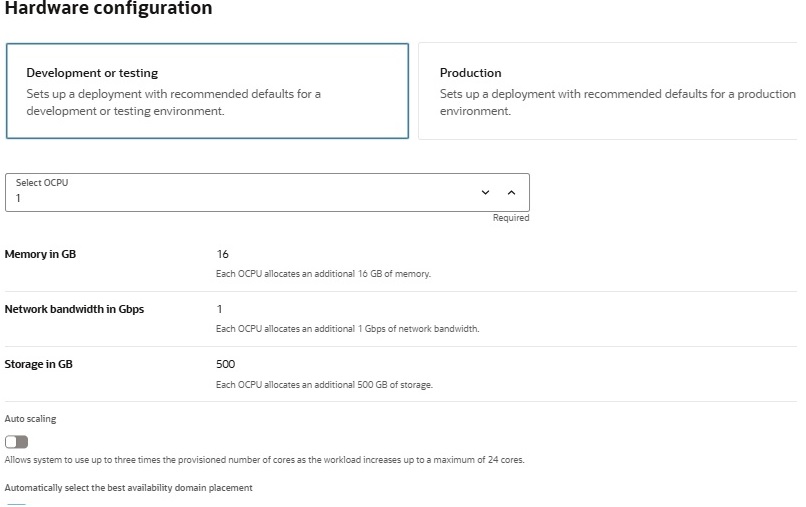Click the Hardware configuration heading

point(108,8)
